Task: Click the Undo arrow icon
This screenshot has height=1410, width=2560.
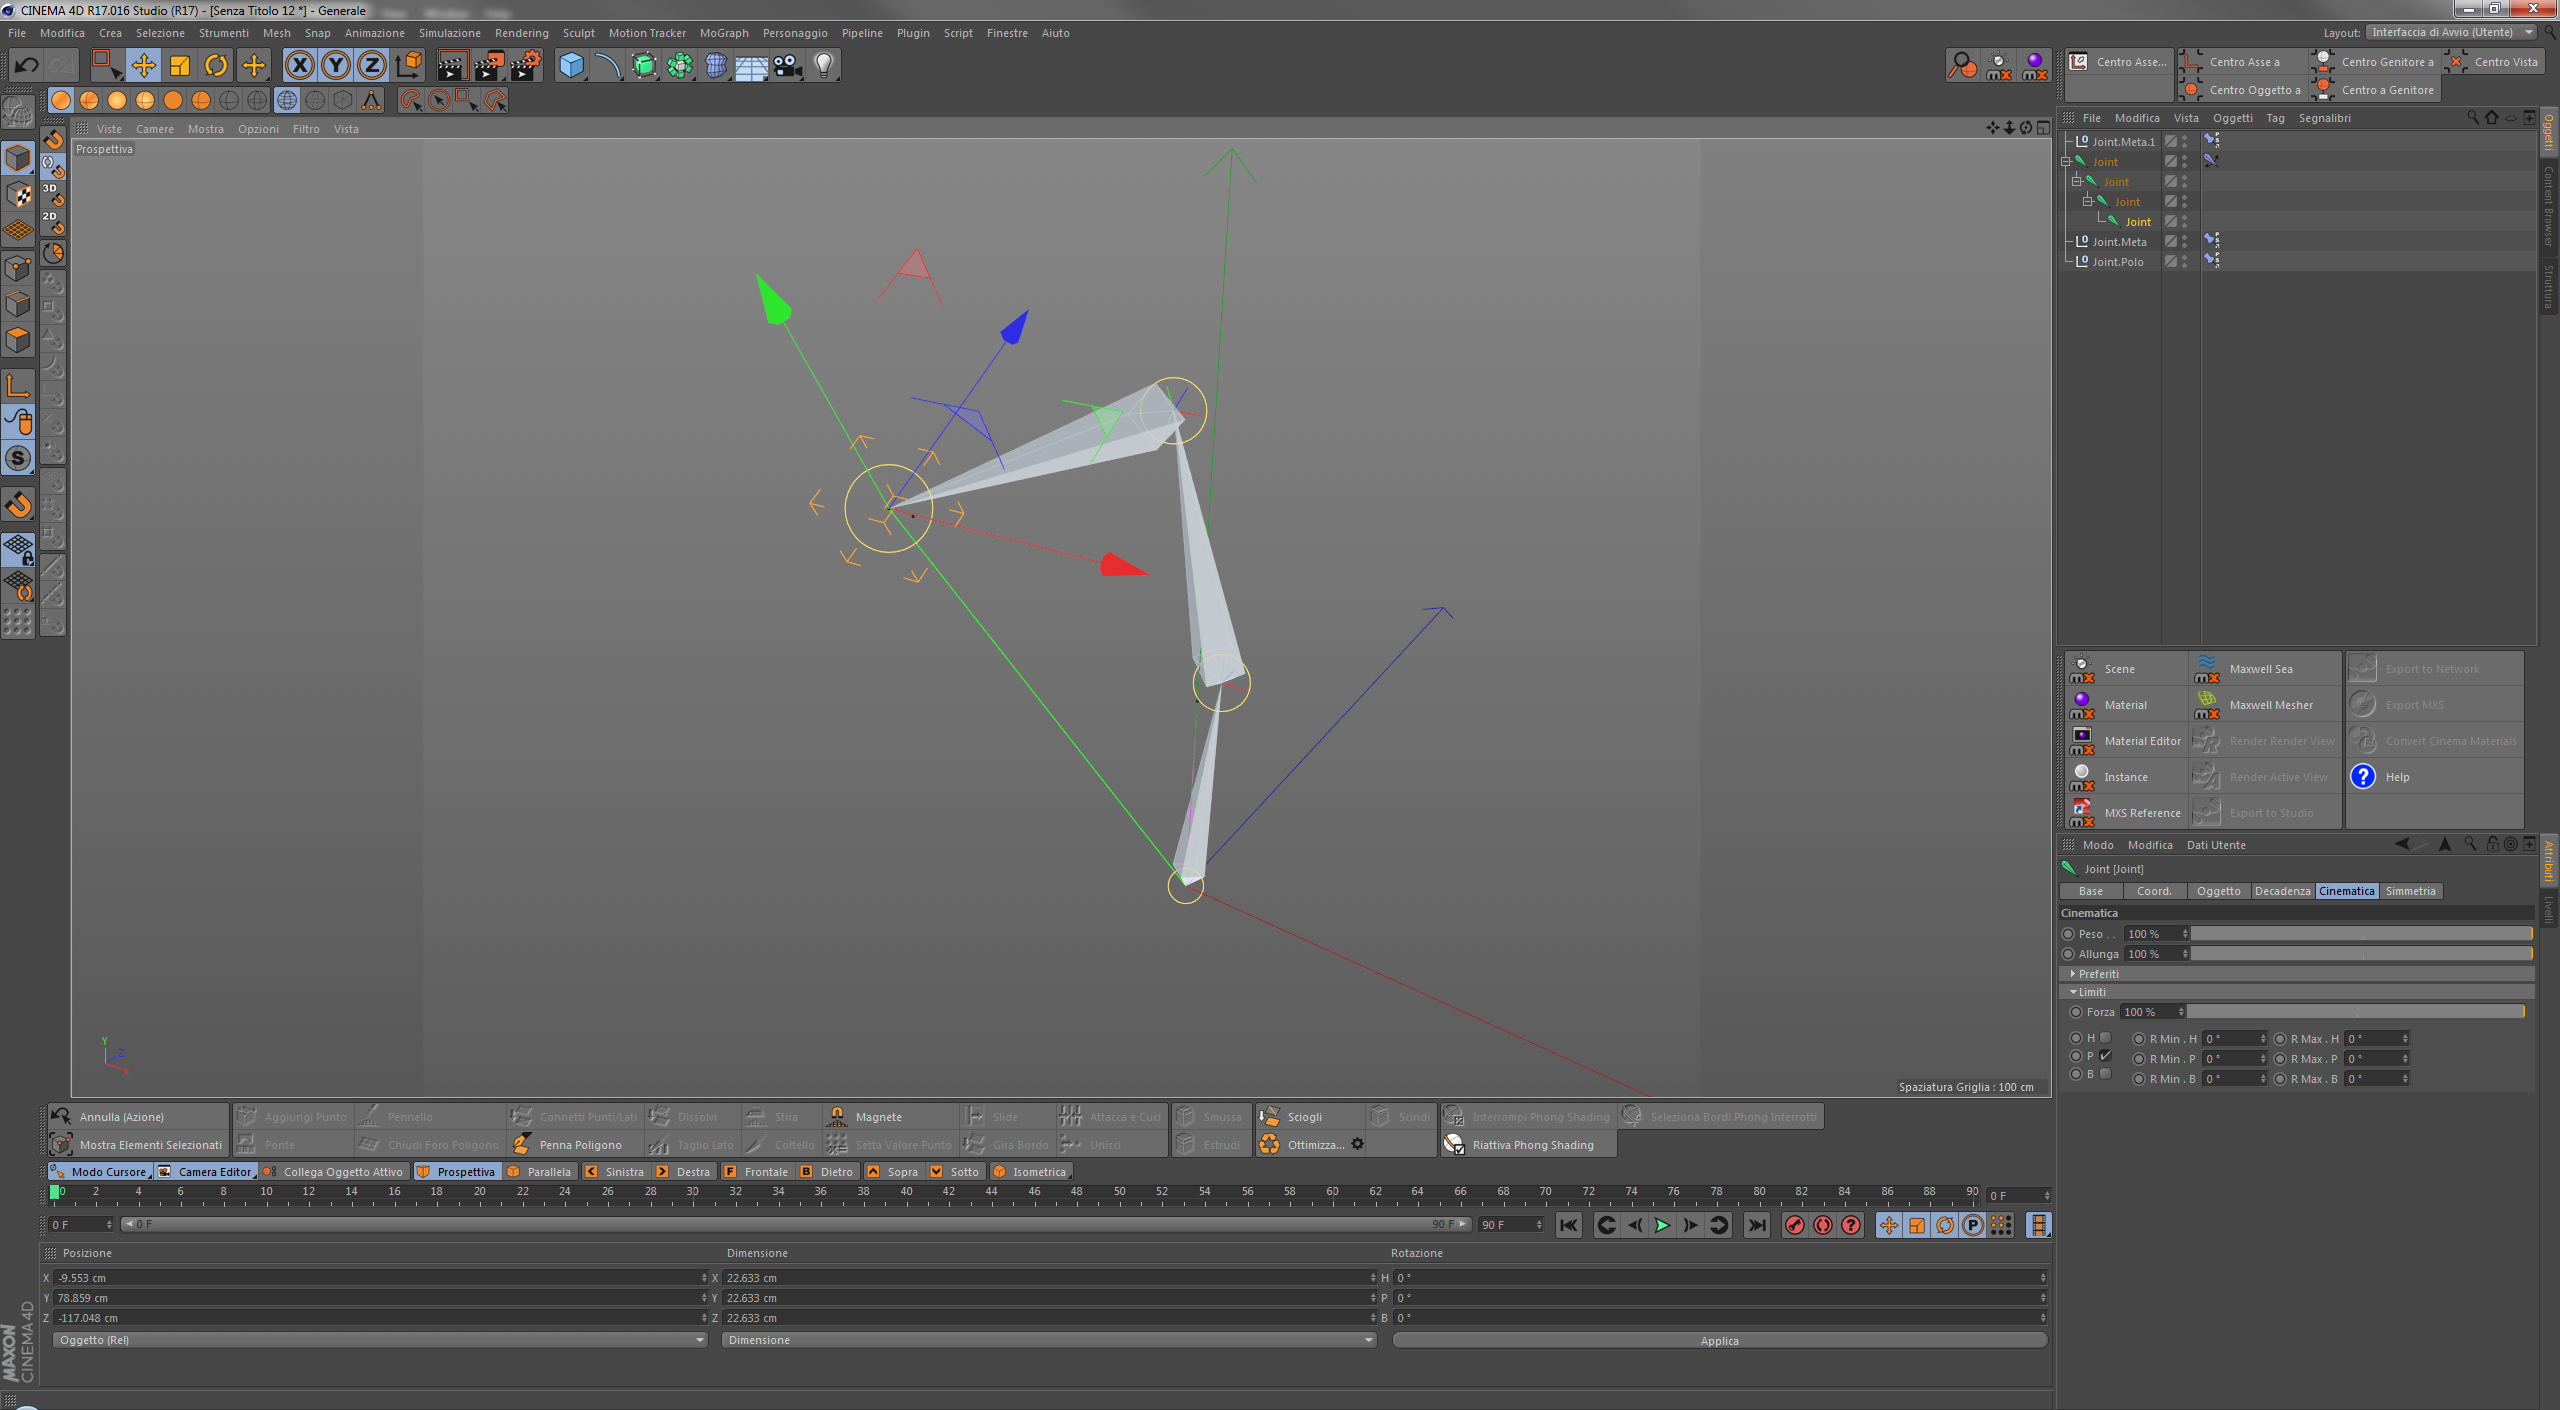Action: (26, 66)
